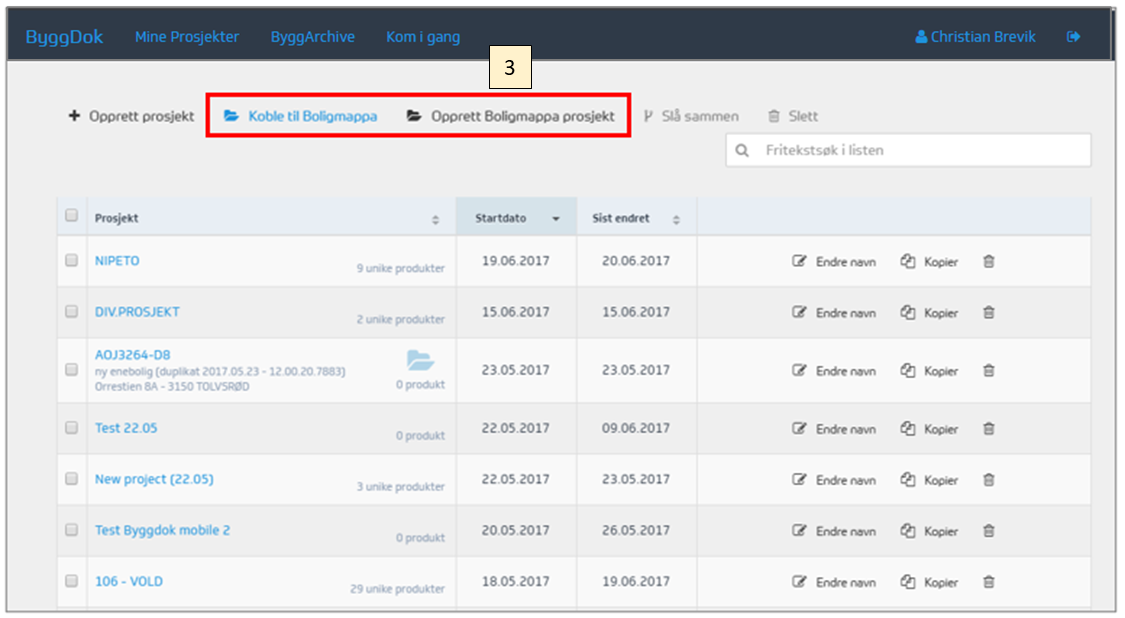Open the AOJ3264-D8 project link

point(132,355)
